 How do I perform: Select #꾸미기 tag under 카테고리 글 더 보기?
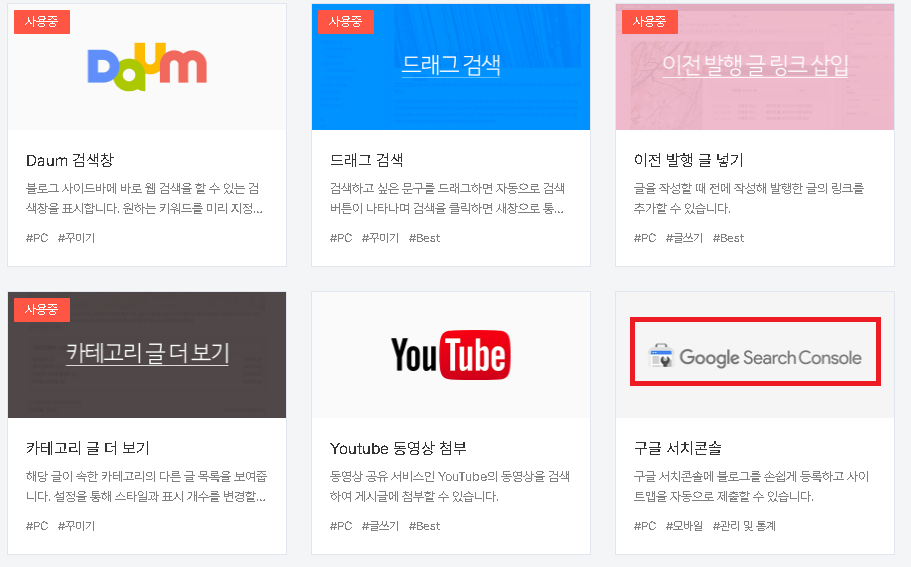pos(76,526)
